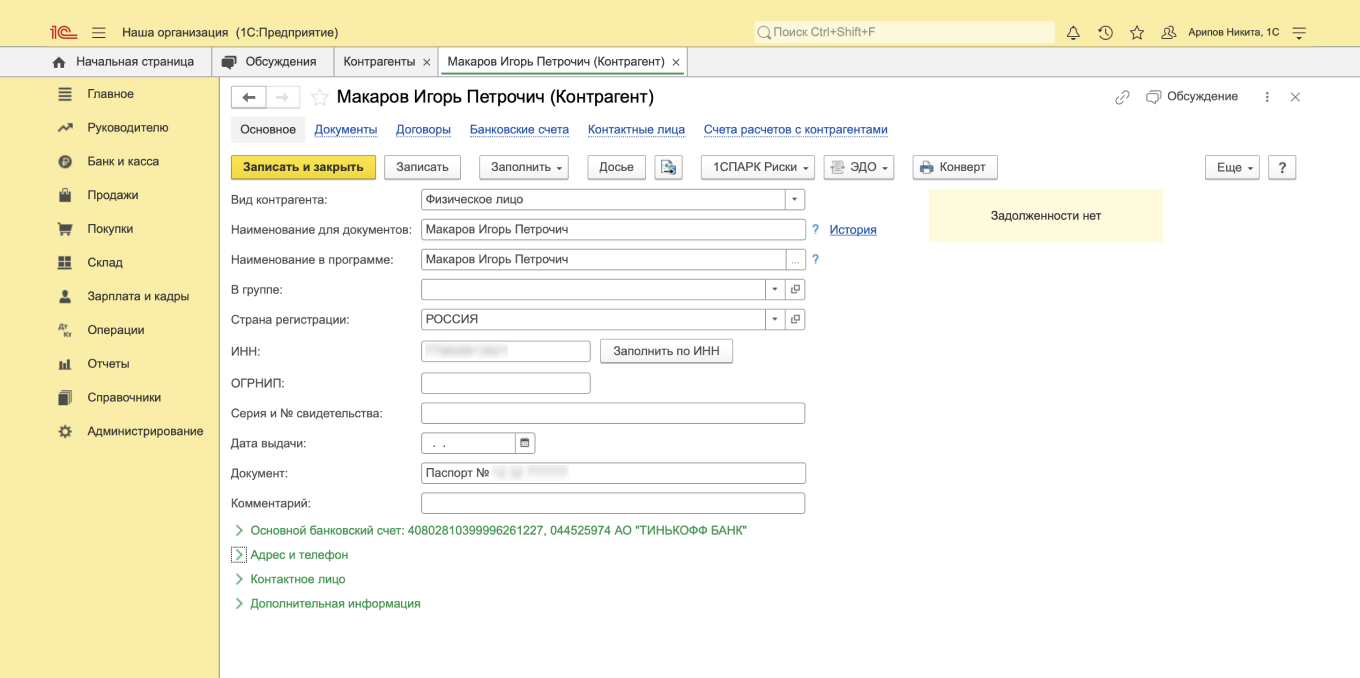Open the history icon in the top bar

[1105, 31]
